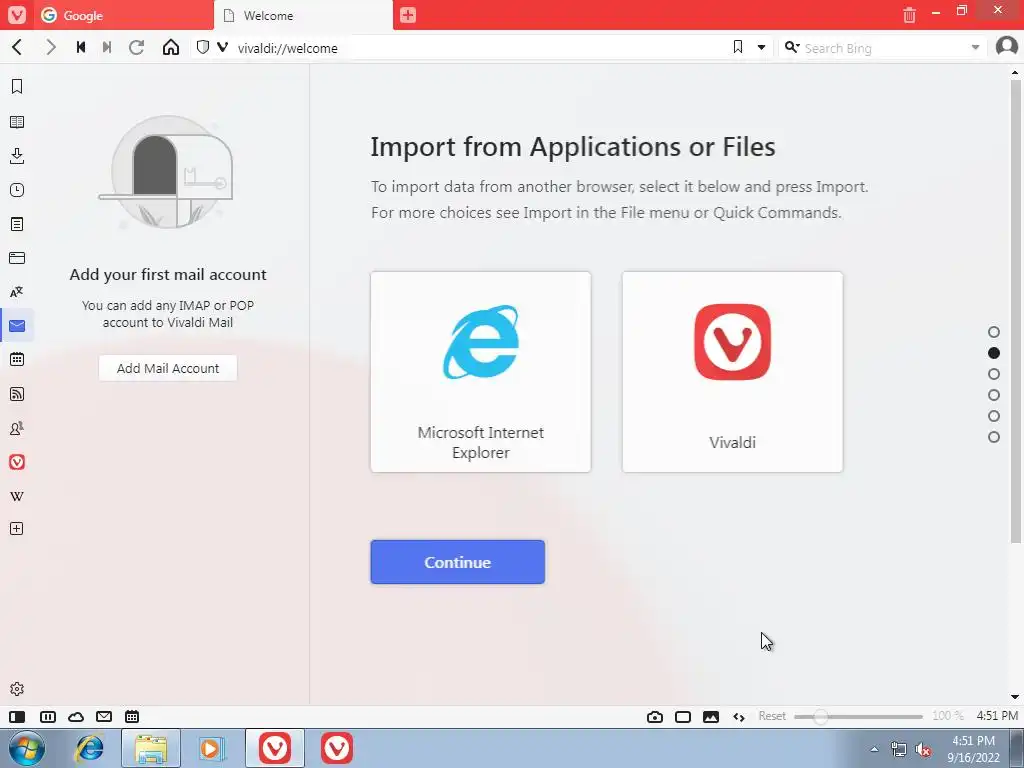The width and height of the screenshot is (1024, 768).
Task: Open the Translate panel
Action: point(17,292)
